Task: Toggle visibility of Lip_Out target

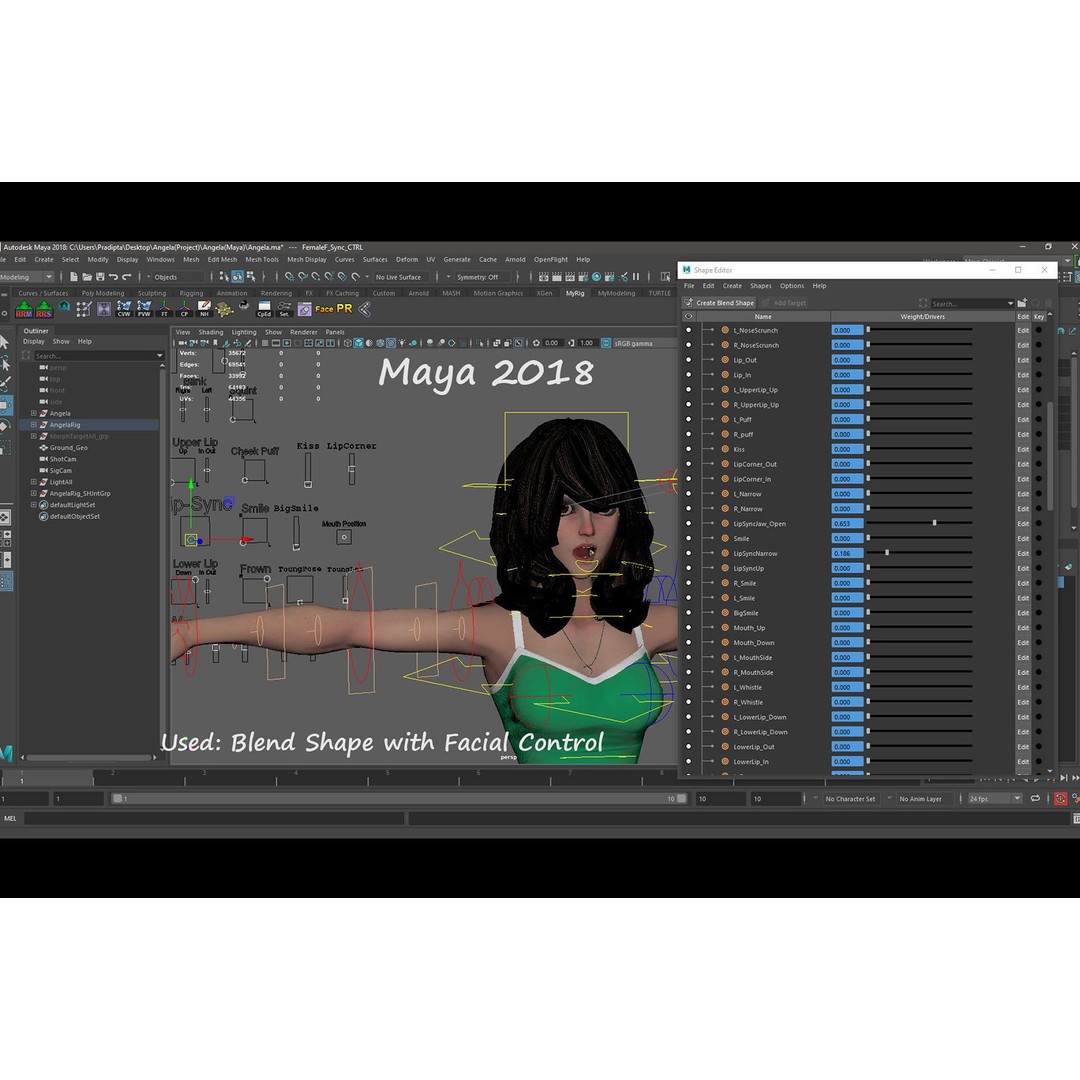Action: click(688, 360)
